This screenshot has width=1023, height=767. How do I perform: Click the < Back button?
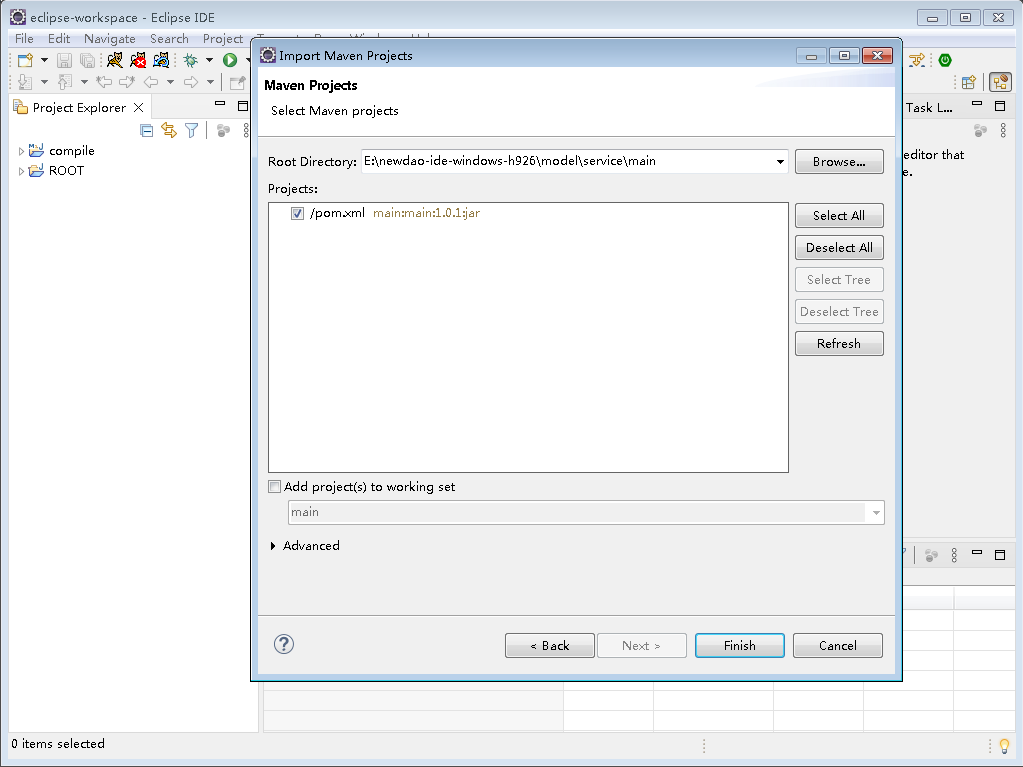point(549,645)
